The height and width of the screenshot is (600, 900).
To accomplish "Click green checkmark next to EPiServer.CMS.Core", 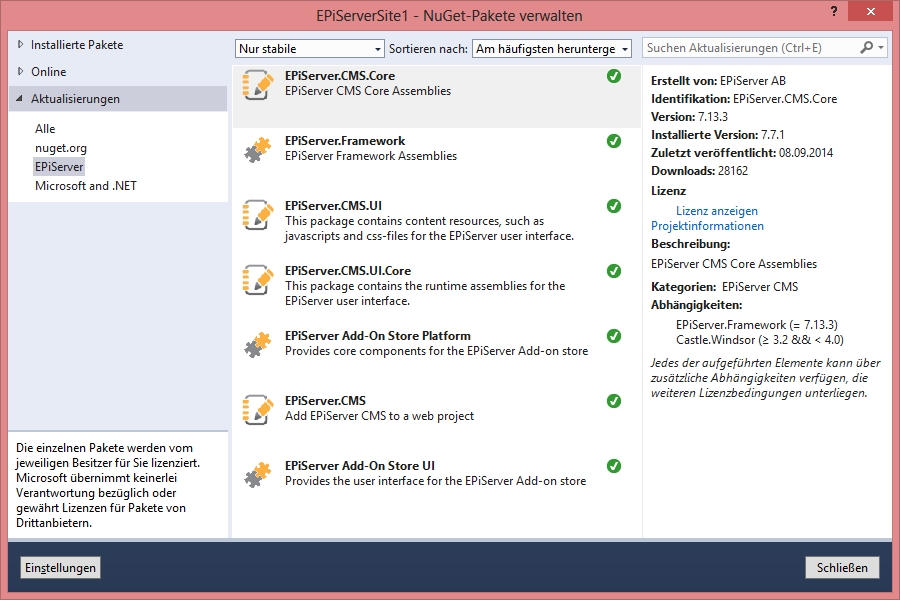I will point(614,76).
